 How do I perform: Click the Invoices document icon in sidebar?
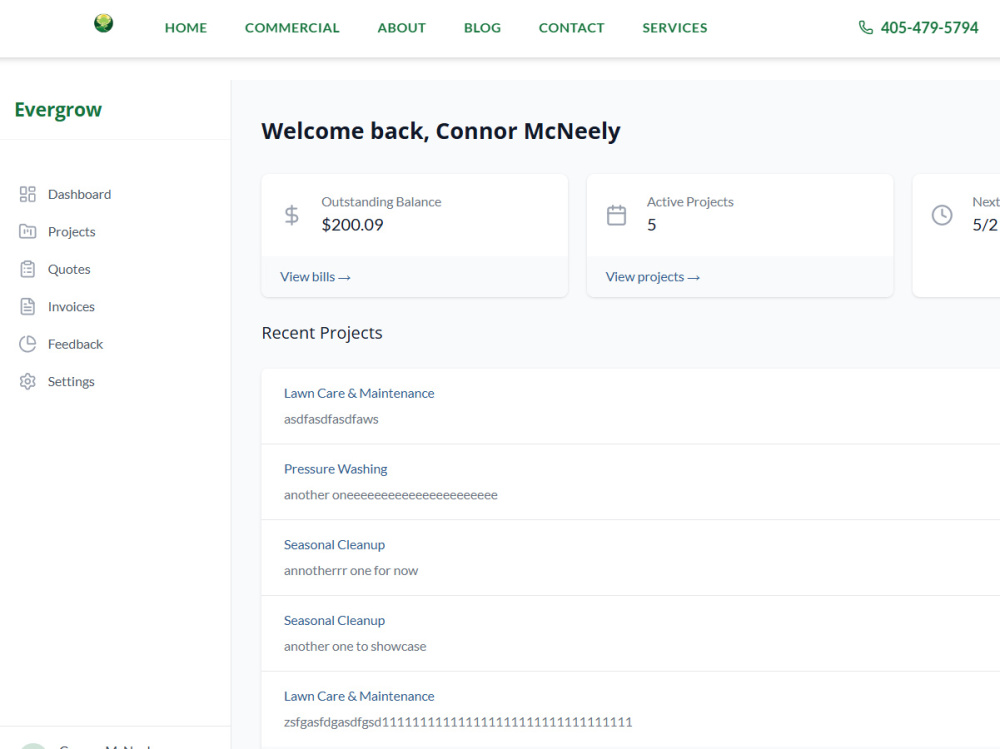pyautogui.click(x=27, y=307)
